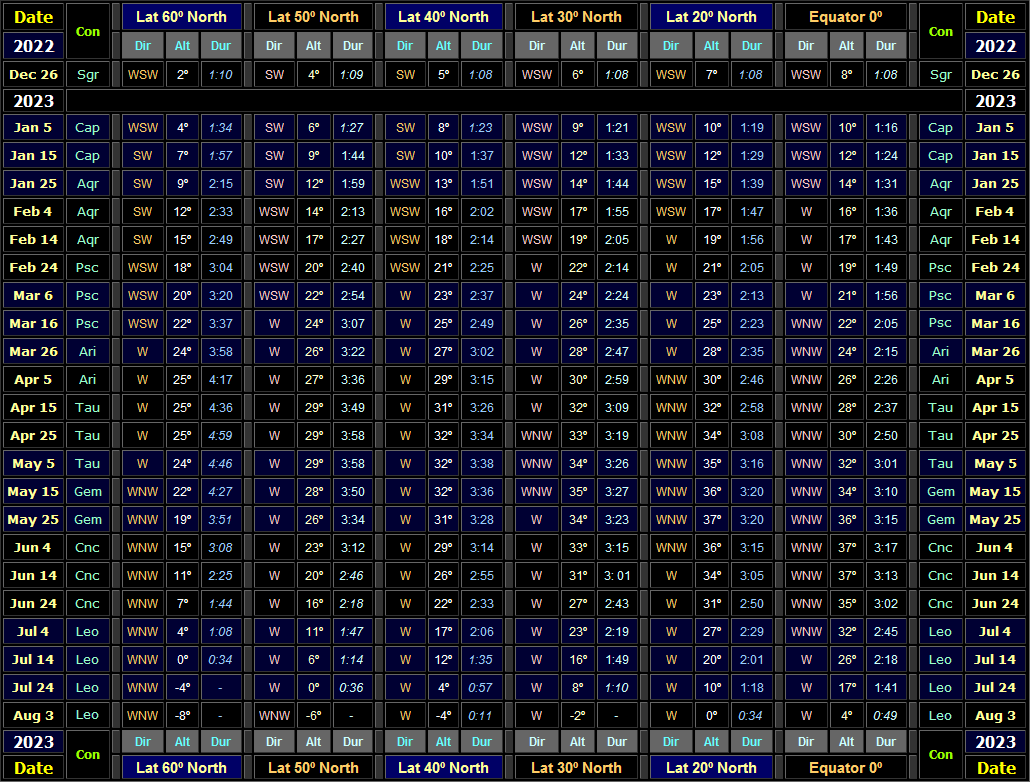
Task: Click the top Alt subheader under Lat 30° North
Action: (x=577, y=45)
